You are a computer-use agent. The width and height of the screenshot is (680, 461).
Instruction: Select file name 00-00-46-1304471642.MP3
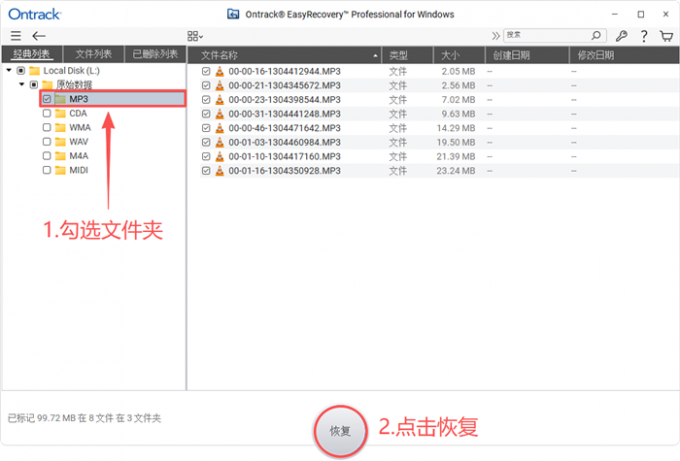tap(284, 128)
